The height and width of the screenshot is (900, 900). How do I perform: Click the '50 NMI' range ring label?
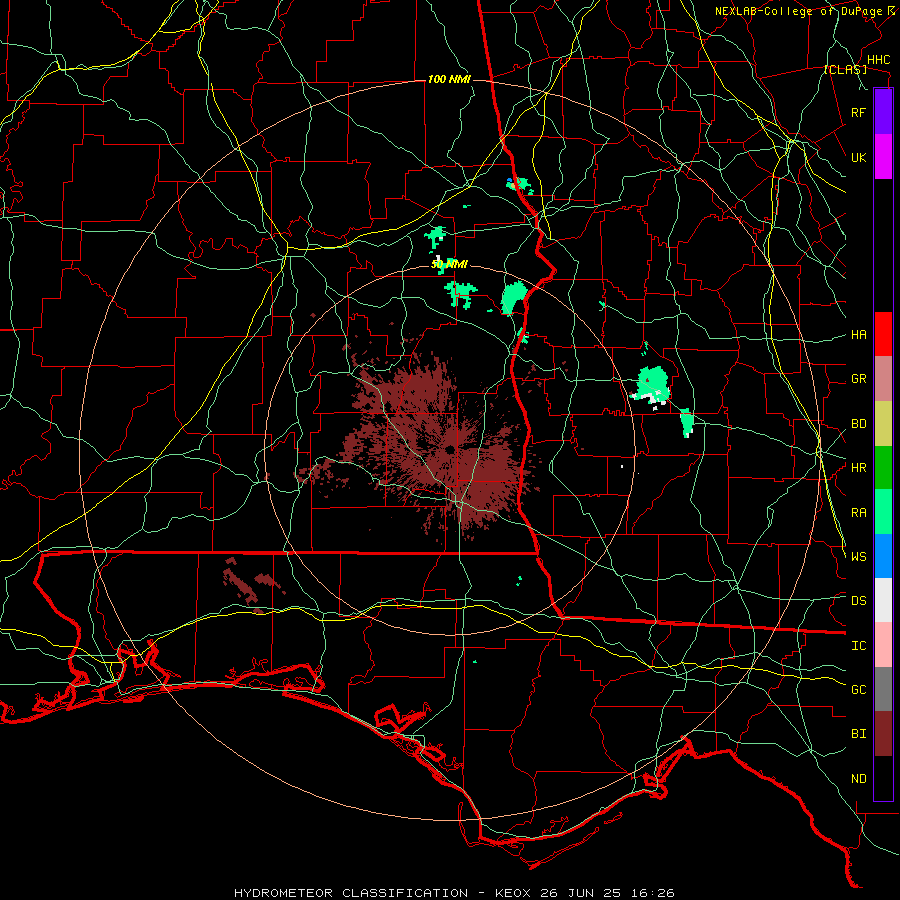point(449,265)
